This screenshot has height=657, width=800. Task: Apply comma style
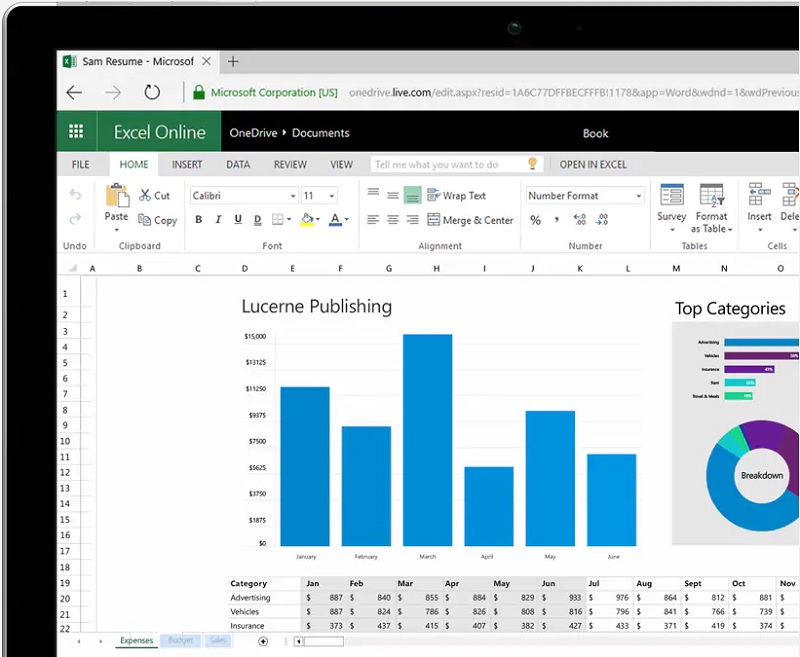point(557,220)
